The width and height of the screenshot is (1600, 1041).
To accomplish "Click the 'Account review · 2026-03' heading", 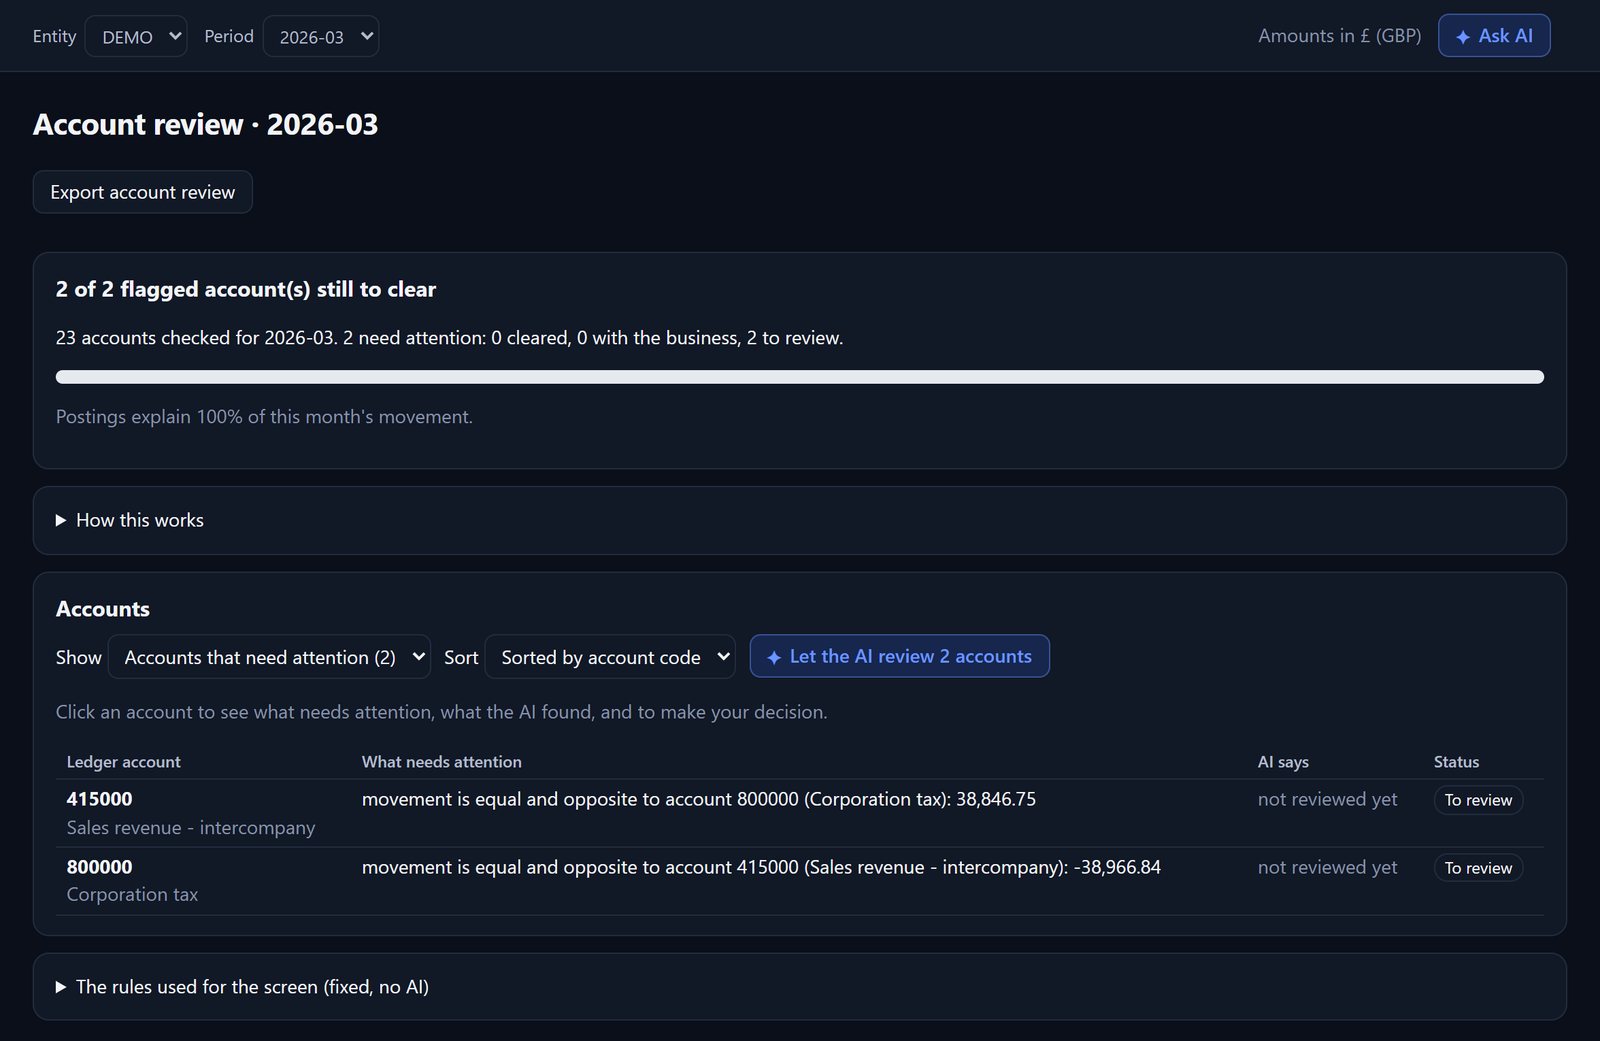I will [206, 125].
